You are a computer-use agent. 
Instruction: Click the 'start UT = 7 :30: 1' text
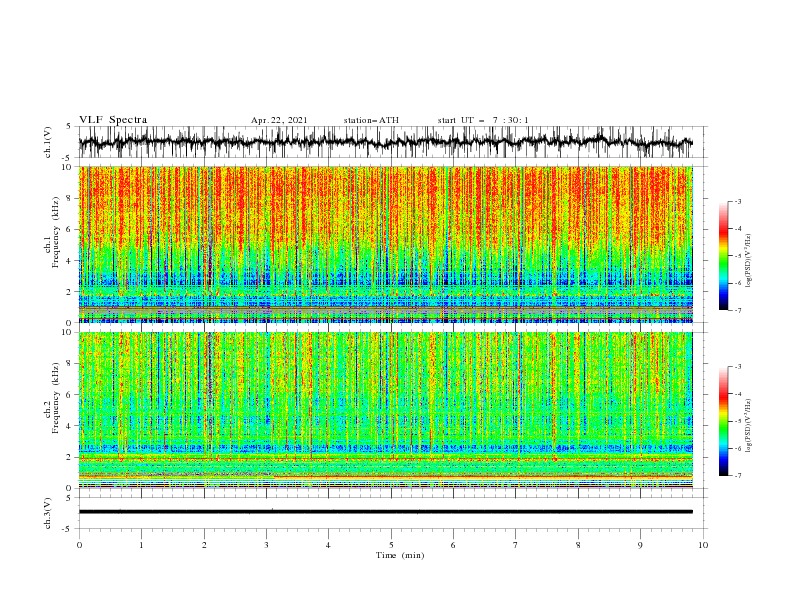pos(483,120)
